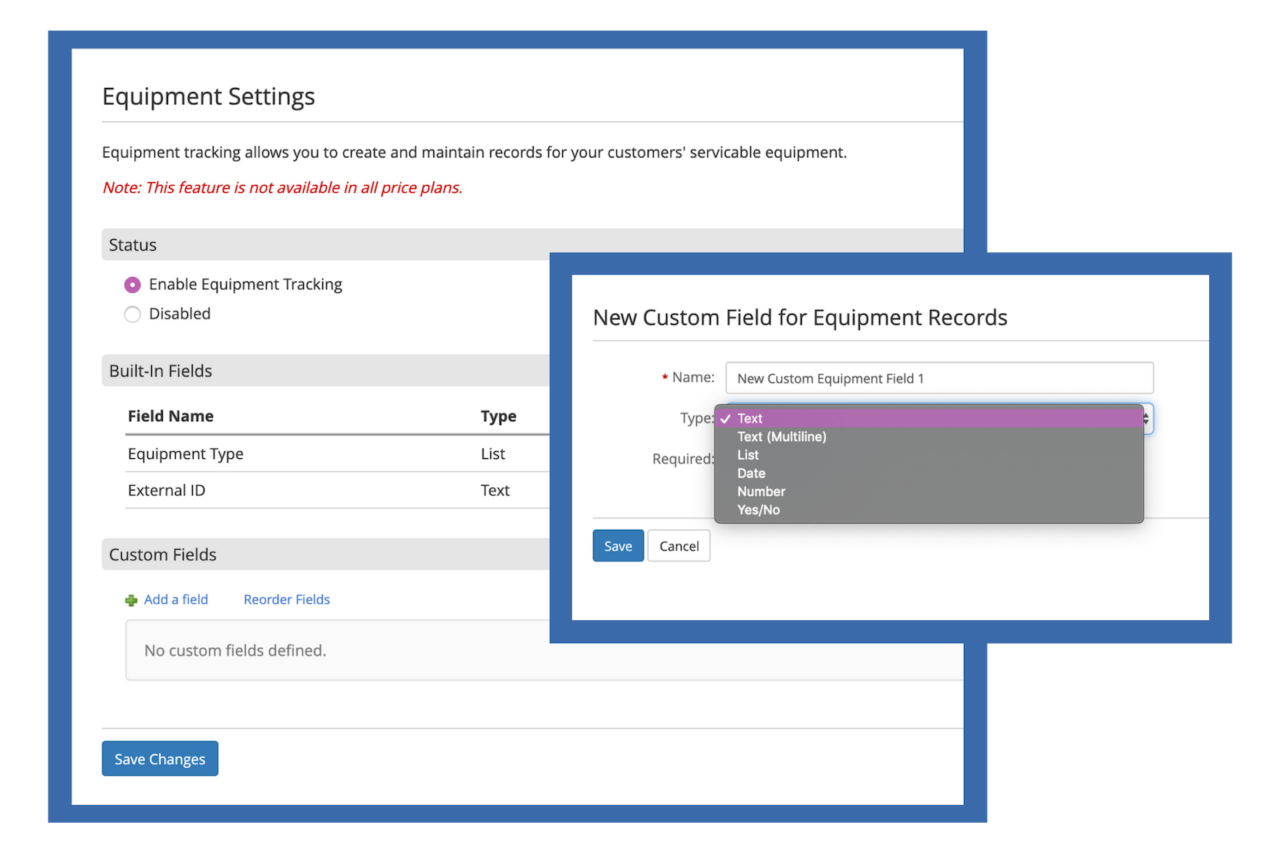
Task: Select Text (Multiline) field type
Action: pyautogui.click(x=781, y=436)
